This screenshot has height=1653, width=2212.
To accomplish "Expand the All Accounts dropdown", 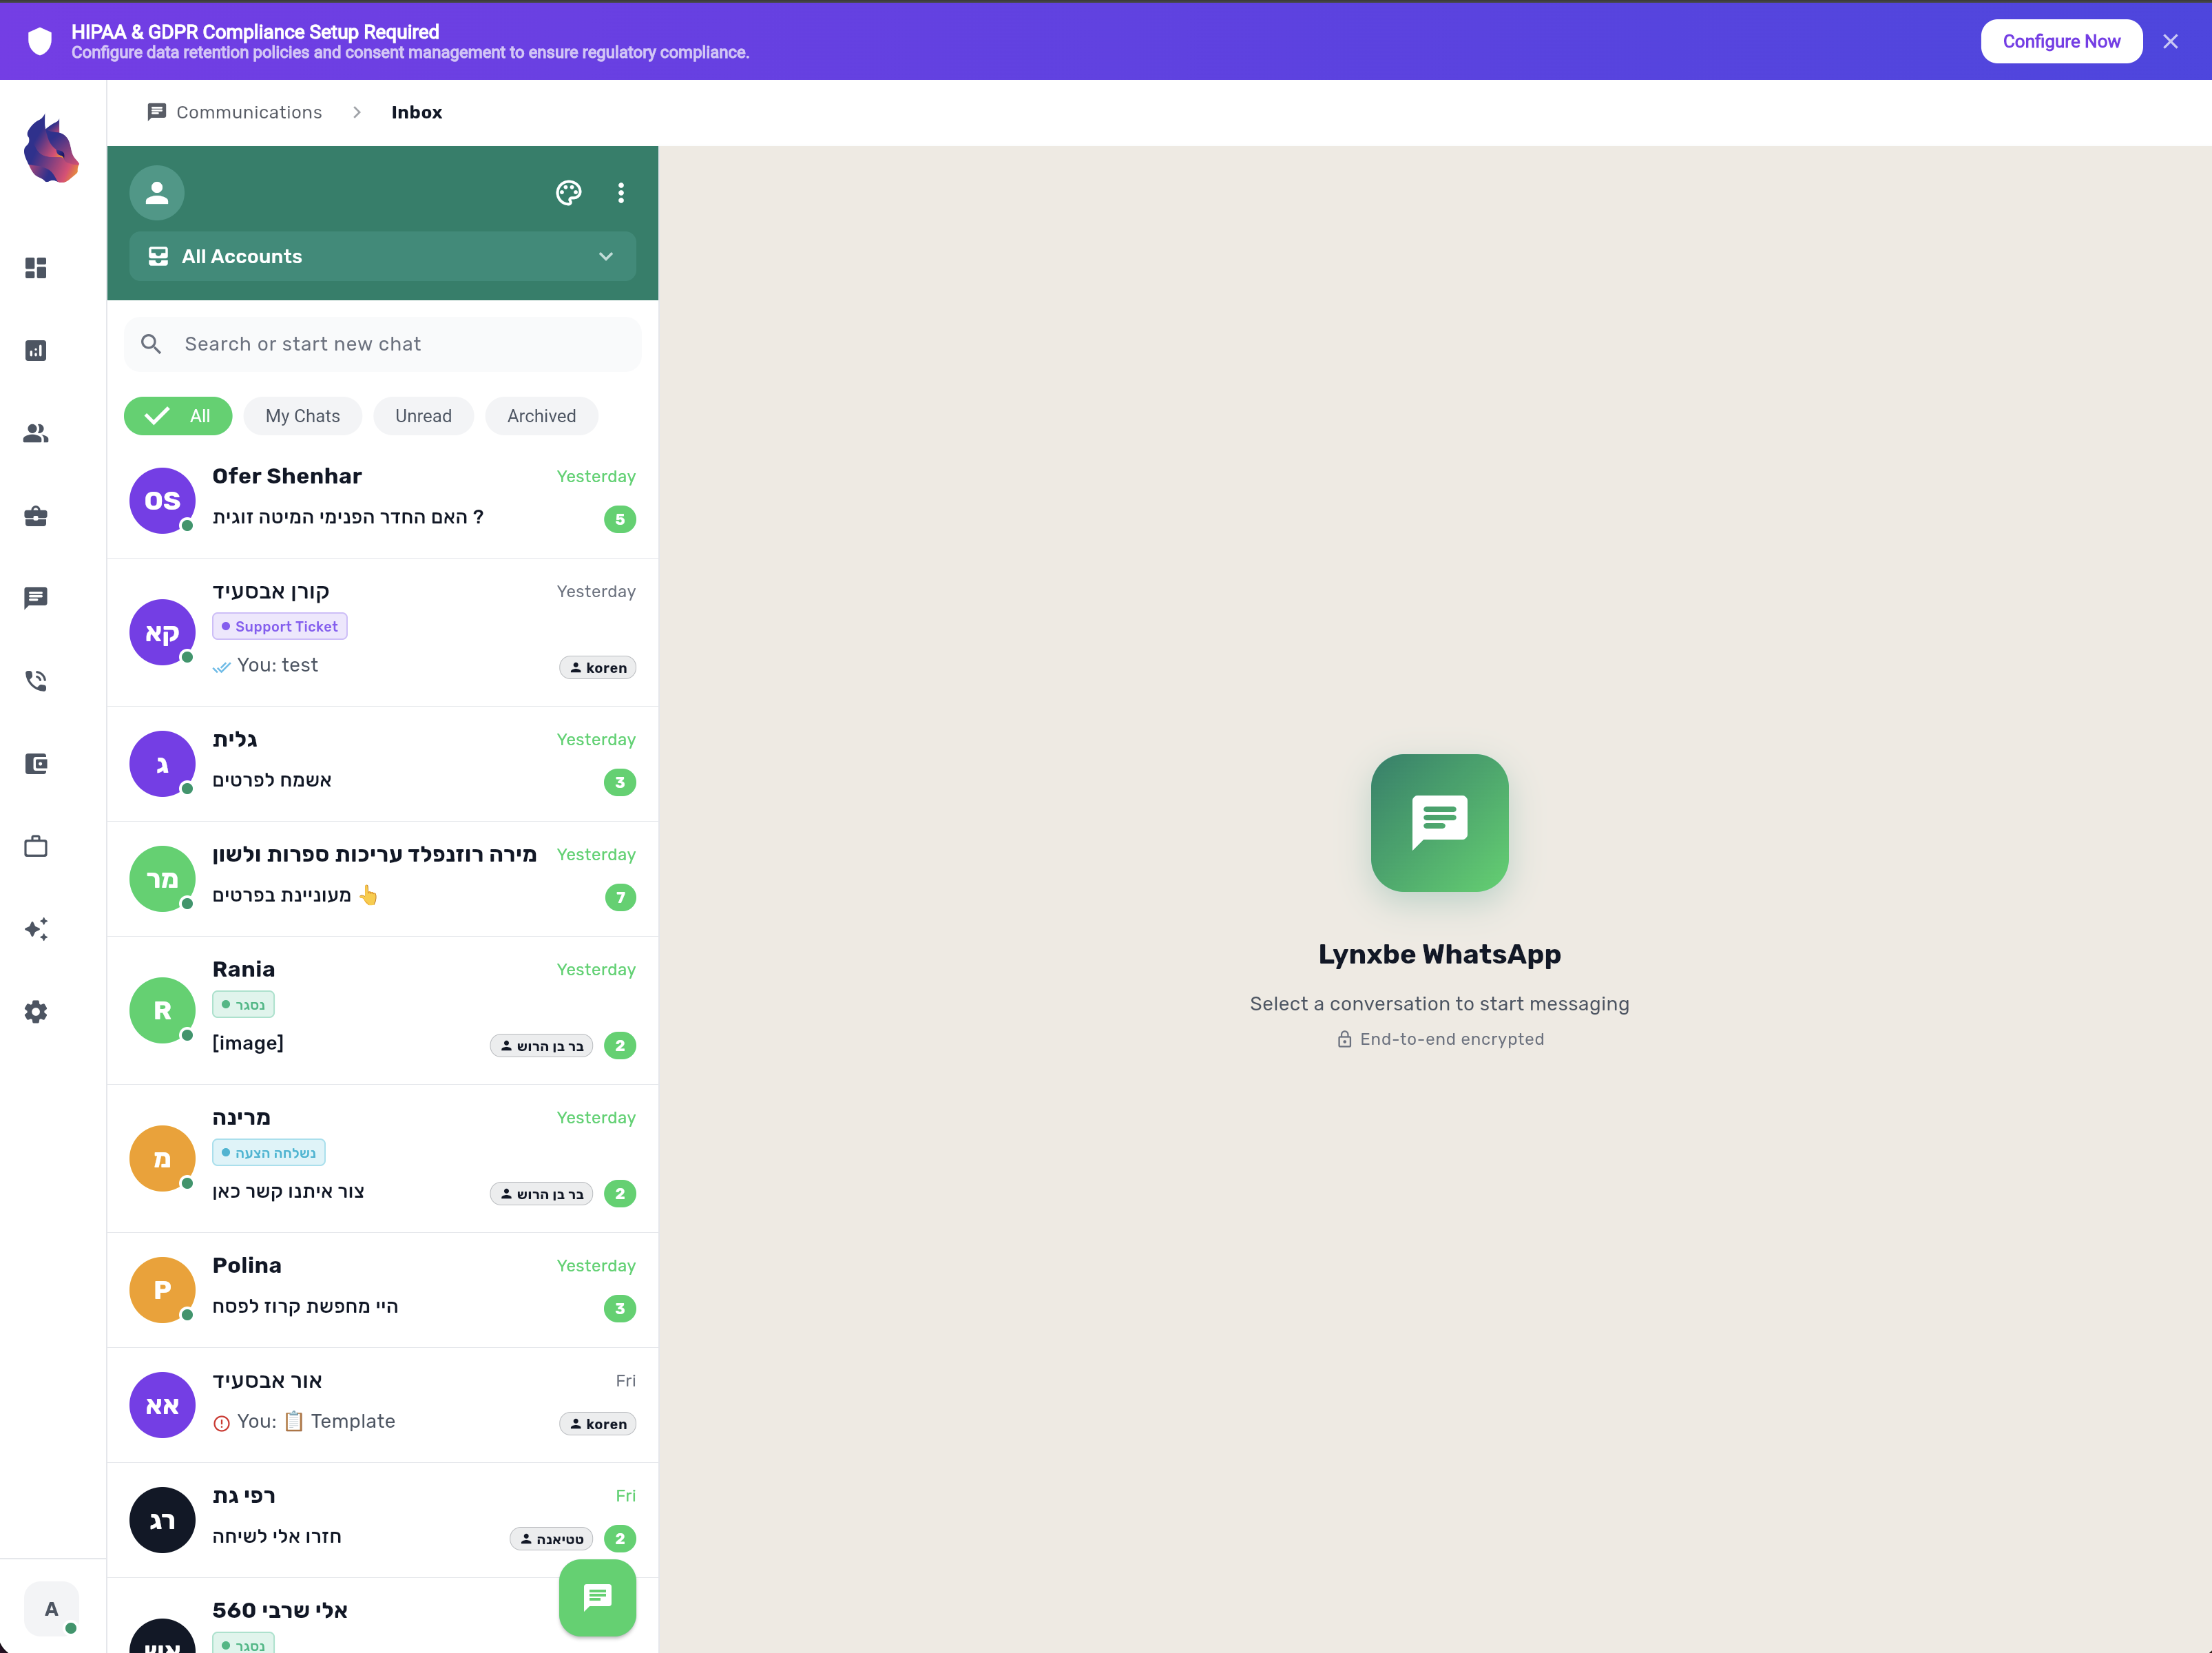I will pos(382,256).
